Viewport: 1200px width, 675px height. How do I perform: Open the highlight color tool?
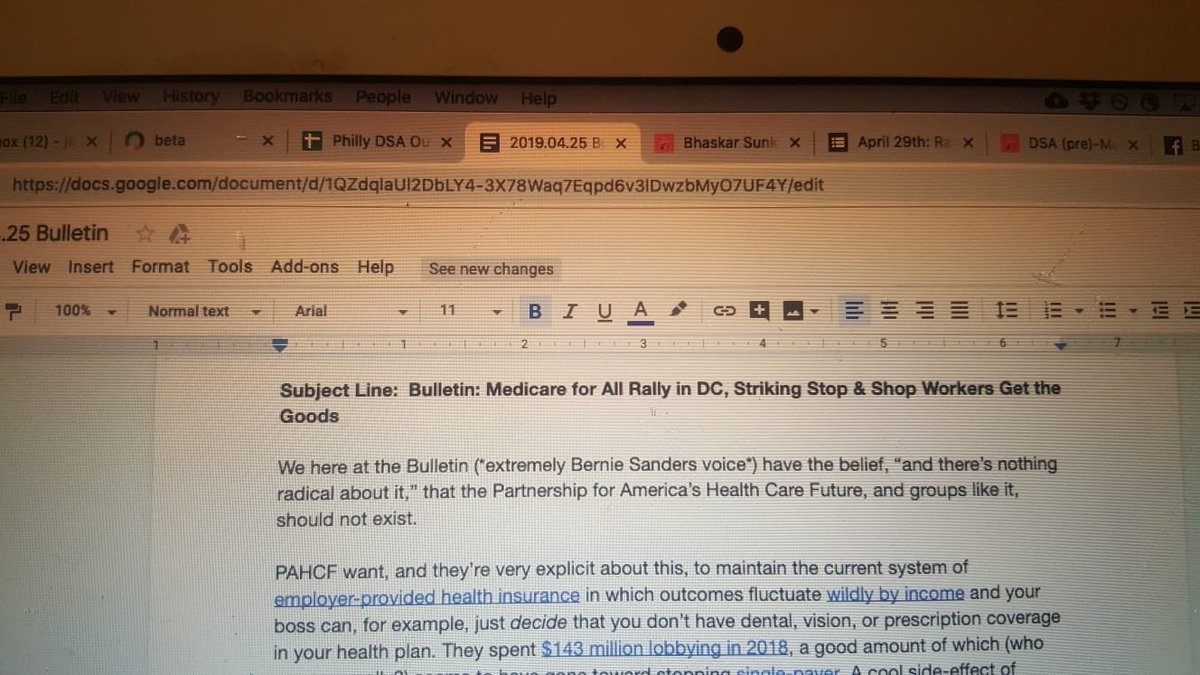(x=679, y=310)
